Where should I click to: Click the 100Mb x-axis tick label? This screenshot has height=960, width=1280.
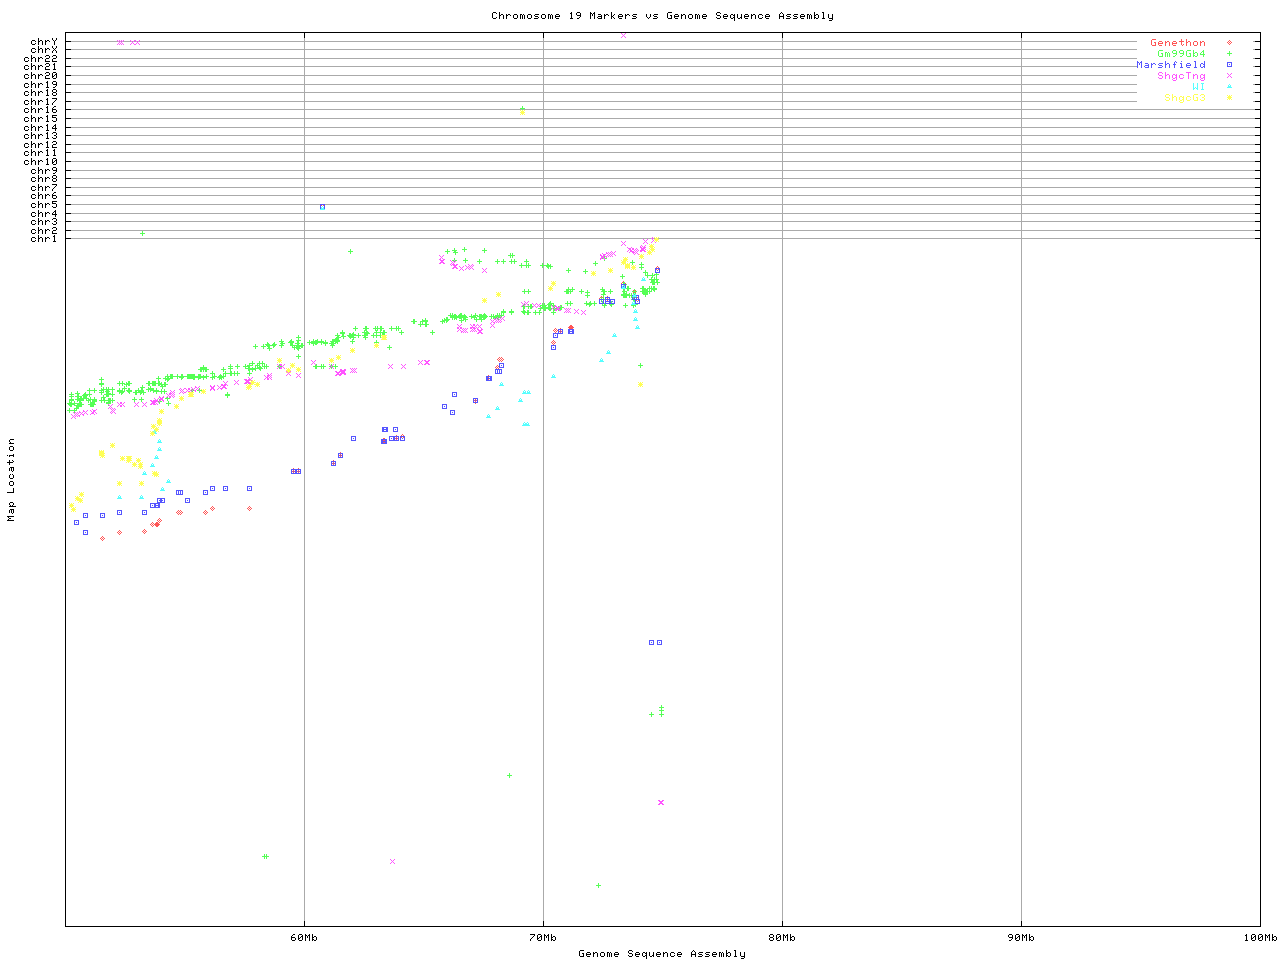[x=1260, y=938]
